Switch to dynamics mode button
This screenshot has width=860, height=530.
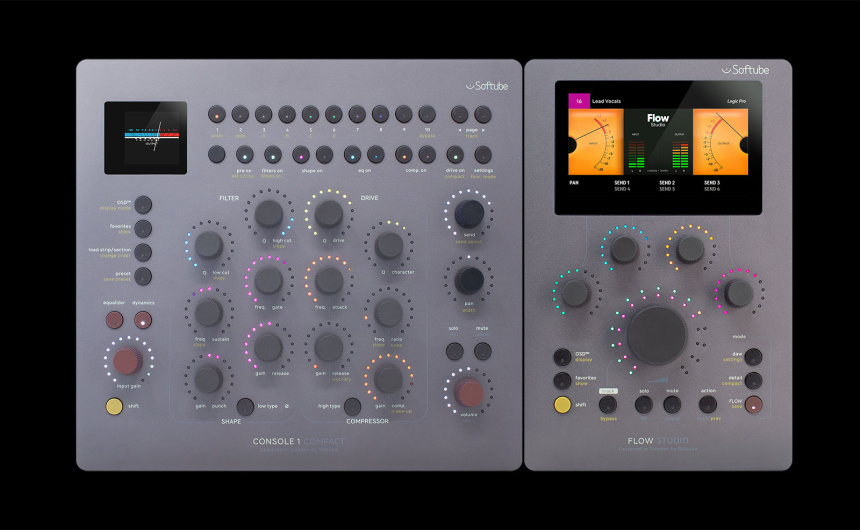pyautogui.click(x=143, y=319)
